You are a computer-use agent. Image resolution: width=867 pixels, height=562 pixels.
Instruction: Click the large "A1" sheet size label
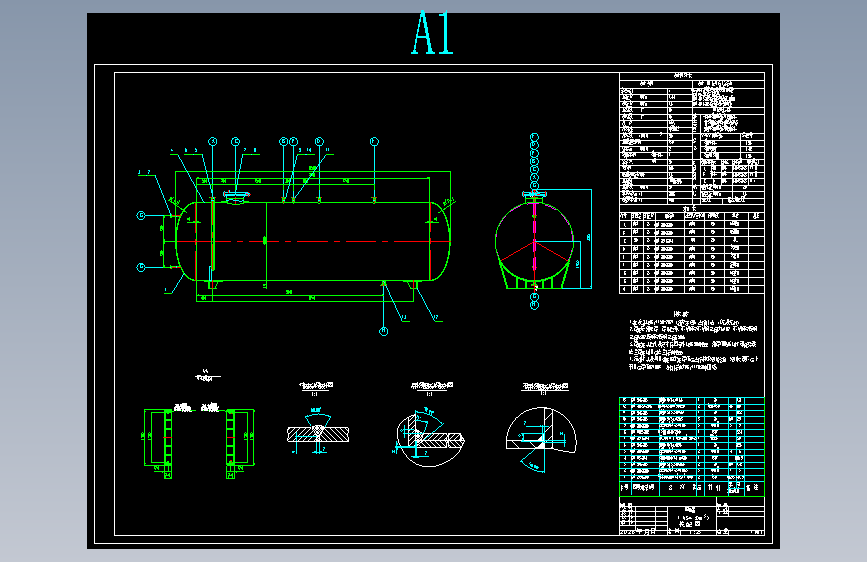point(432,33)
